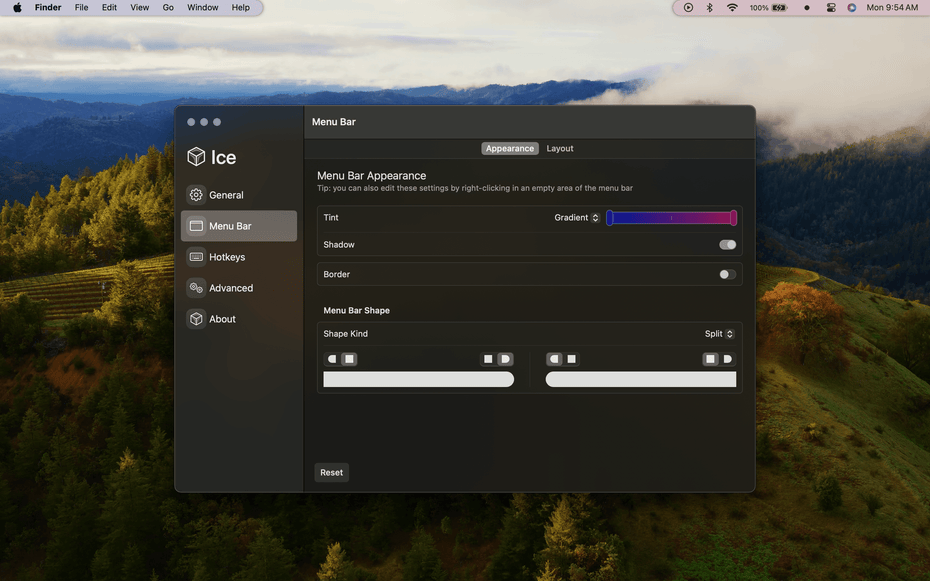Enable the Border toggle
The height and width of the screenshot is (581, 930).
pyautogui.click(x=727, y=274)
